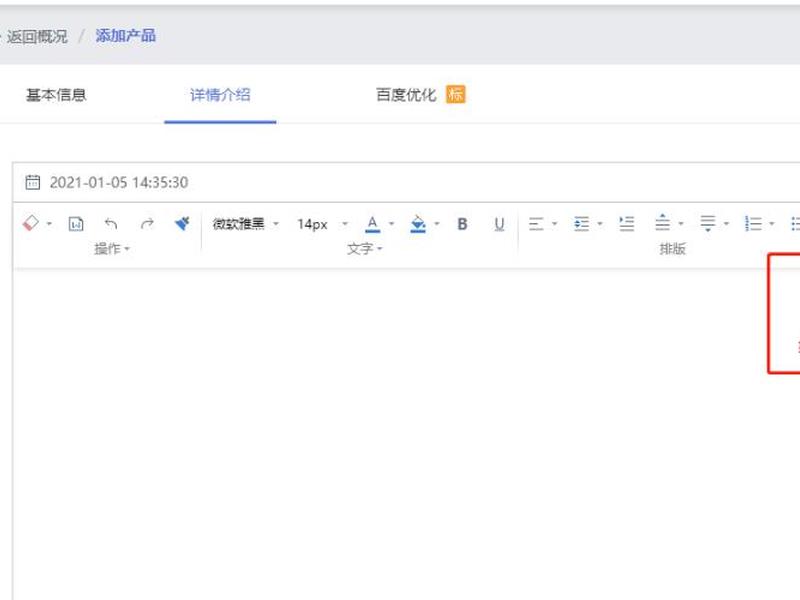Image resolution: width=800 pixels, height=600 pixels.
Task: Open the indent options dropdown arrow
Action: point(600,223)
